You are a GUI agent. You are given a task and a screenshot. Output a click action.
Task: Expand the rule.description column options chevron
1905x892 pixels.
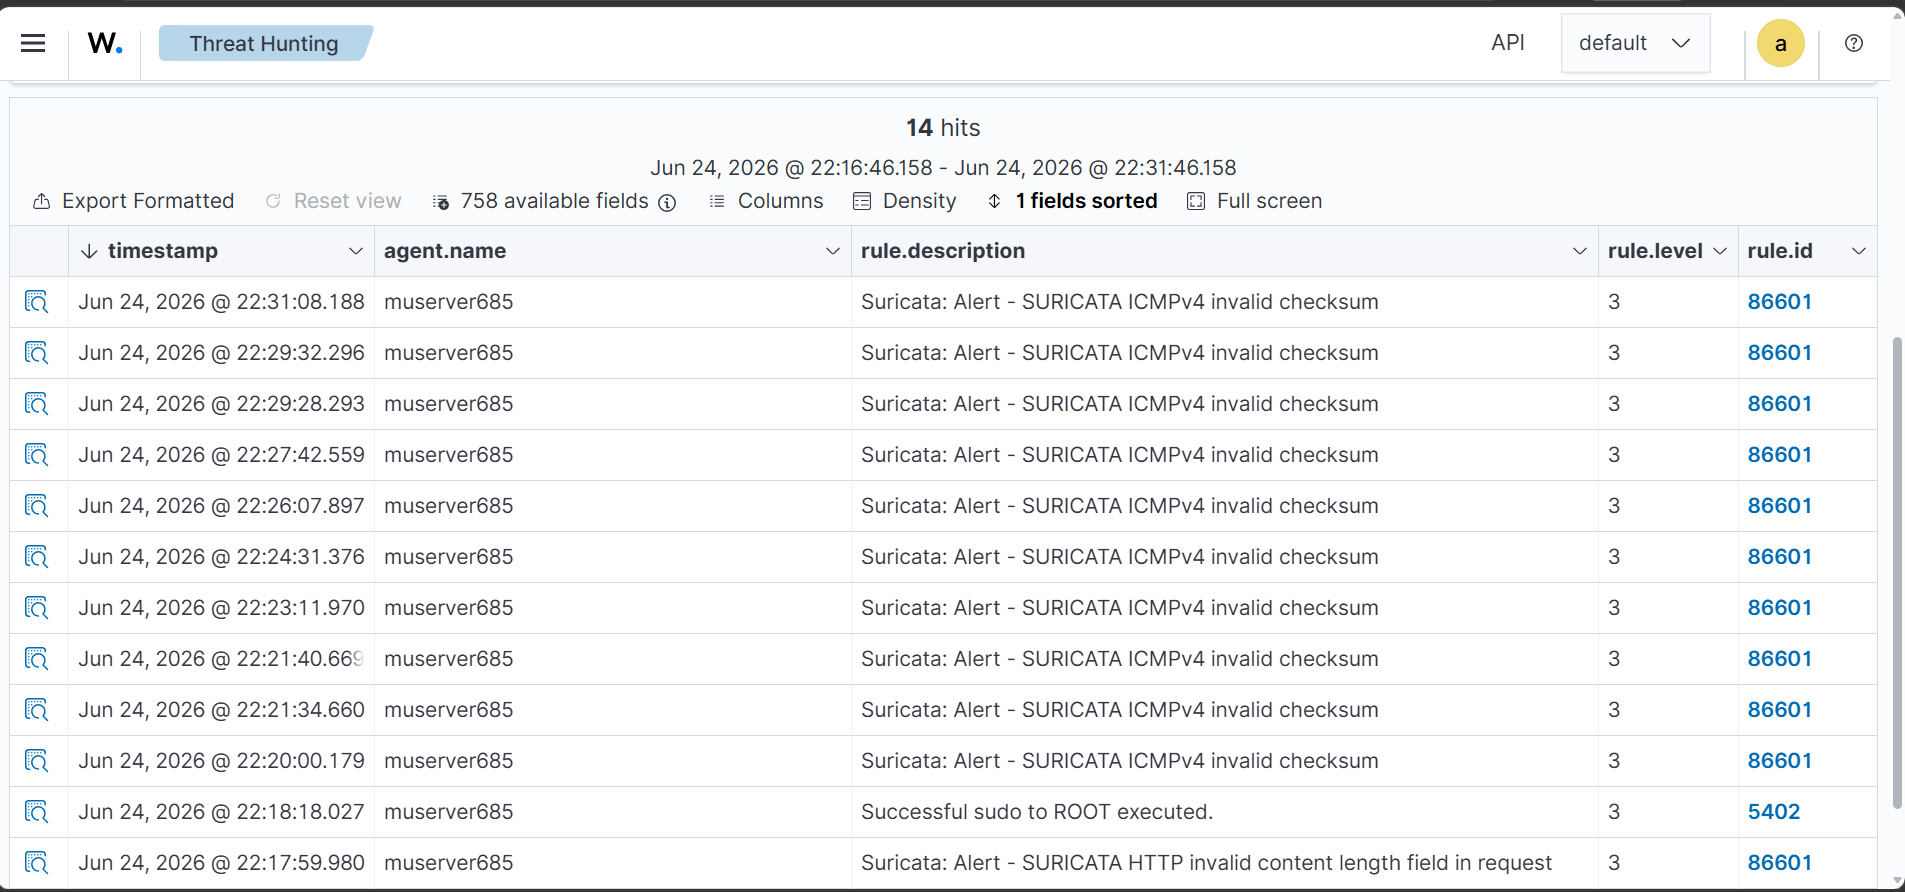[x=1579, y=251]
